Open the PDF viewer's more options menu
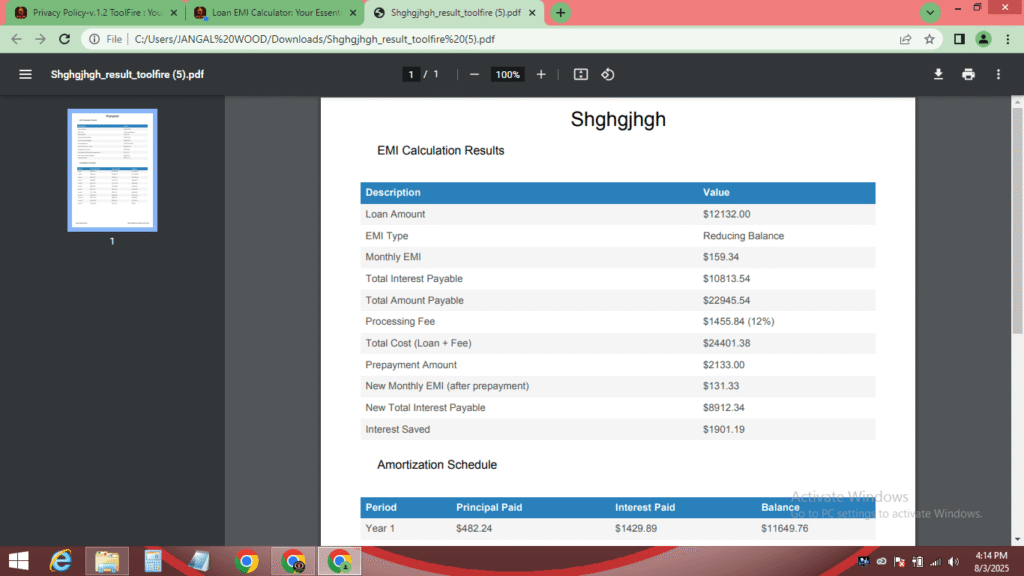 [x=997, y=74]
